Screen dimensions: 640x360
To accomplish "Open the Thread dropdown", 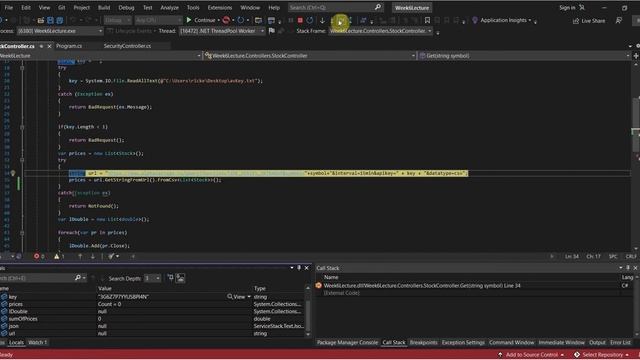I will coord(222,31).
